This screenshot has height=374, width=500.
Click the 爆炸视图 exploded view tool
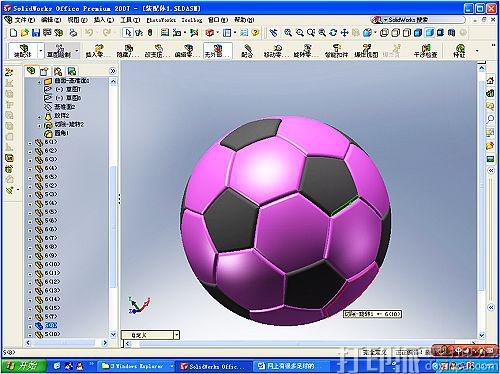click(366, 51)
